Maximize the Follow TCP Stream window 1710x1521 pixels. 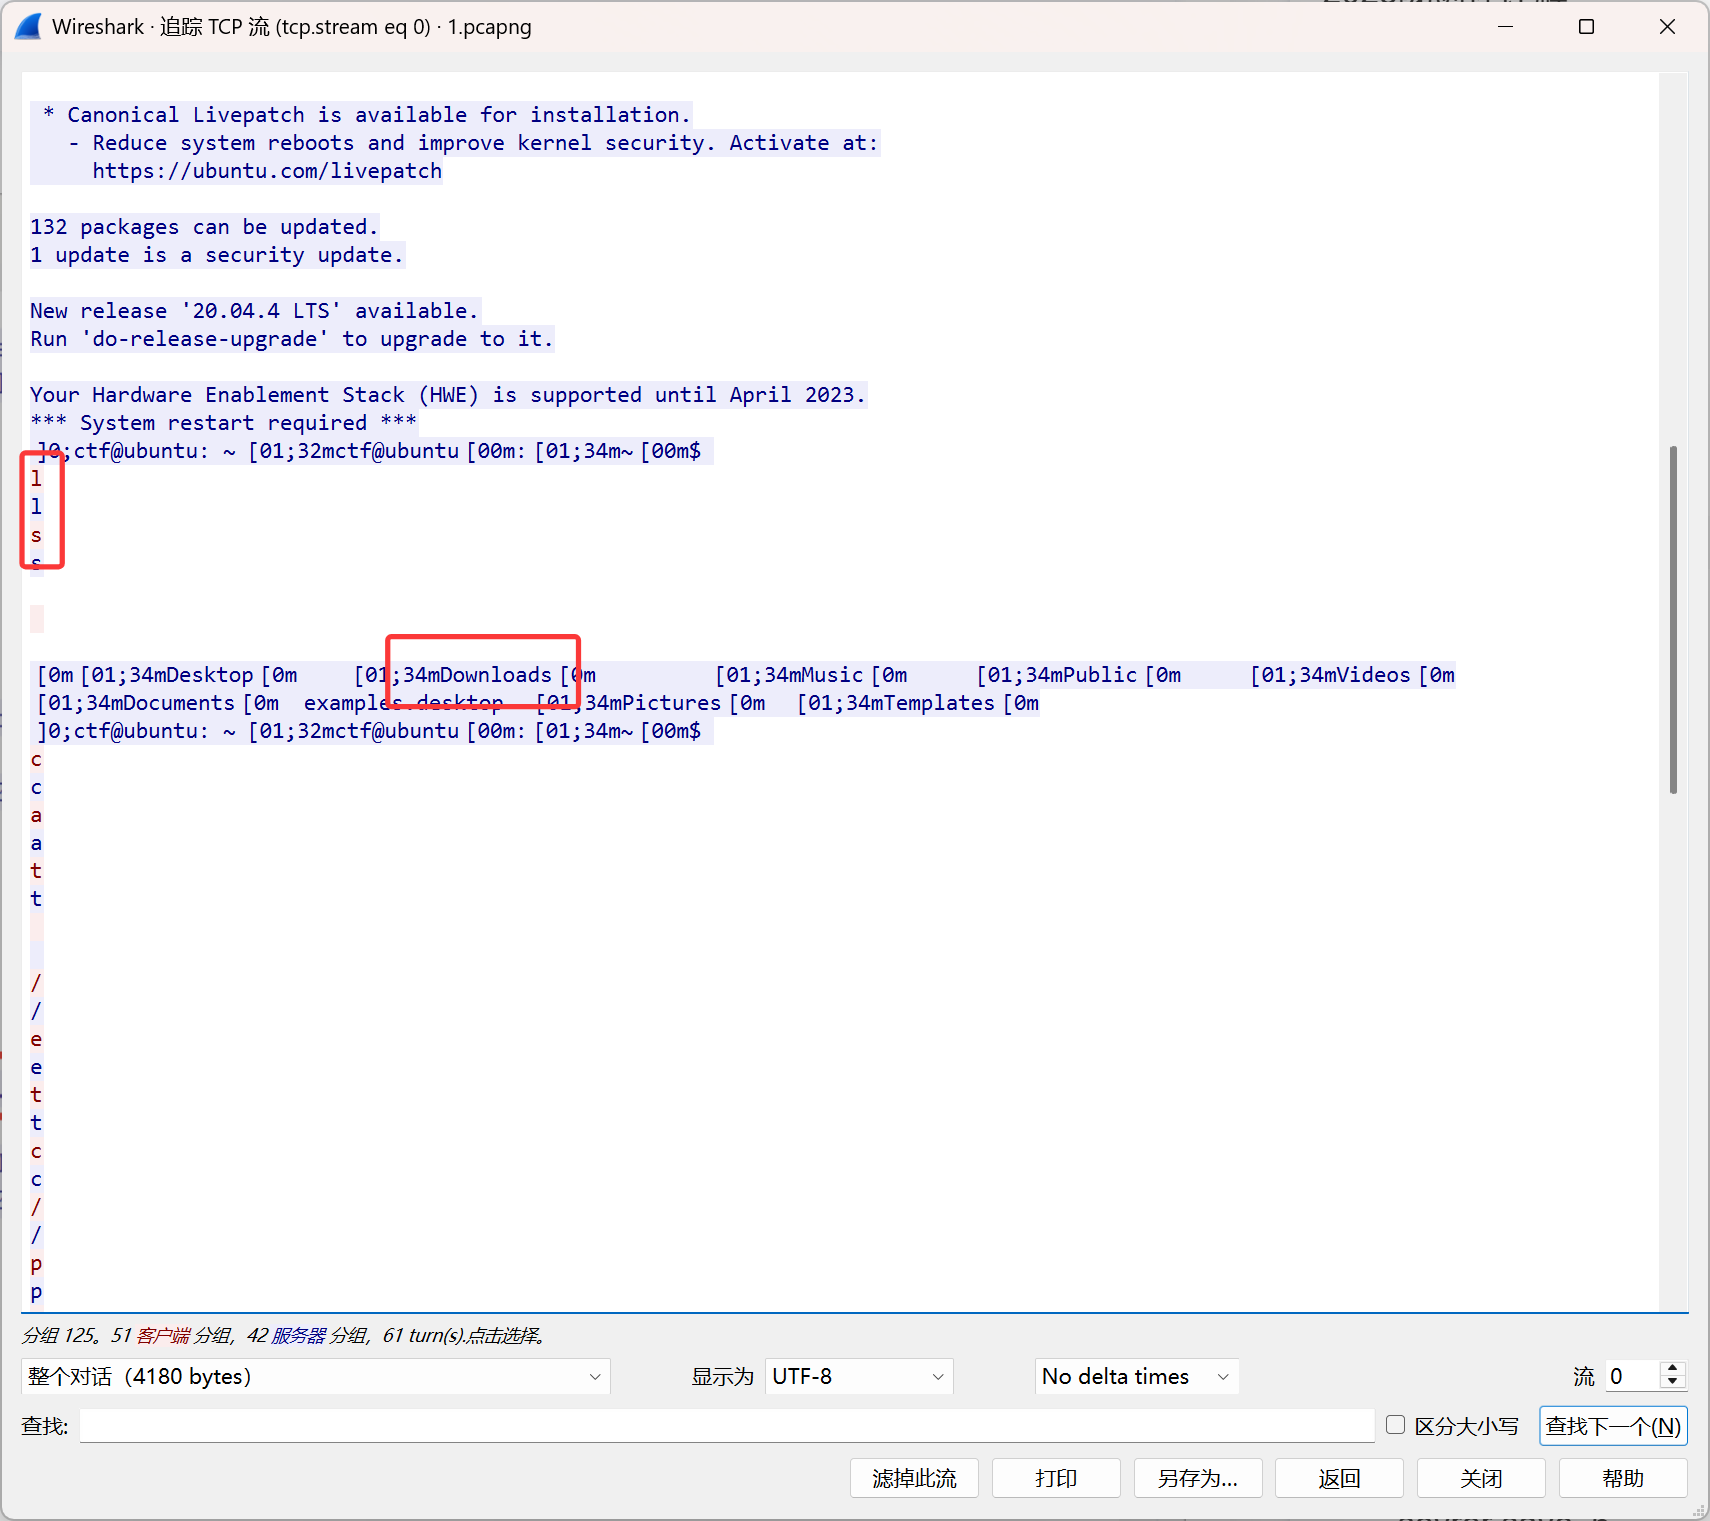tap(1586, 27)
